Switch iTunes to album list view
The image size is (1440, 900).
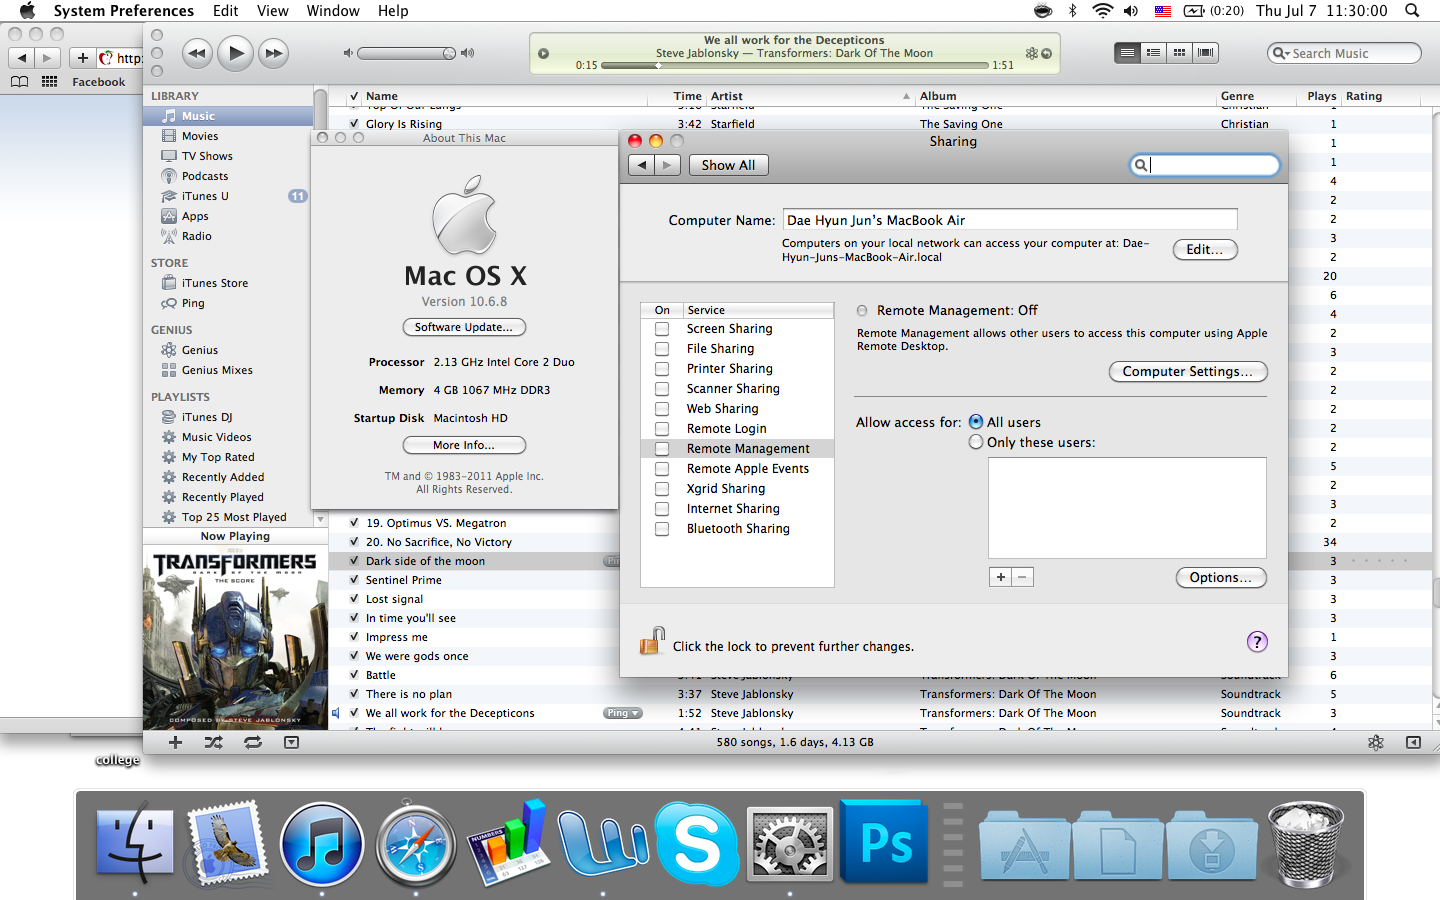1153,53
